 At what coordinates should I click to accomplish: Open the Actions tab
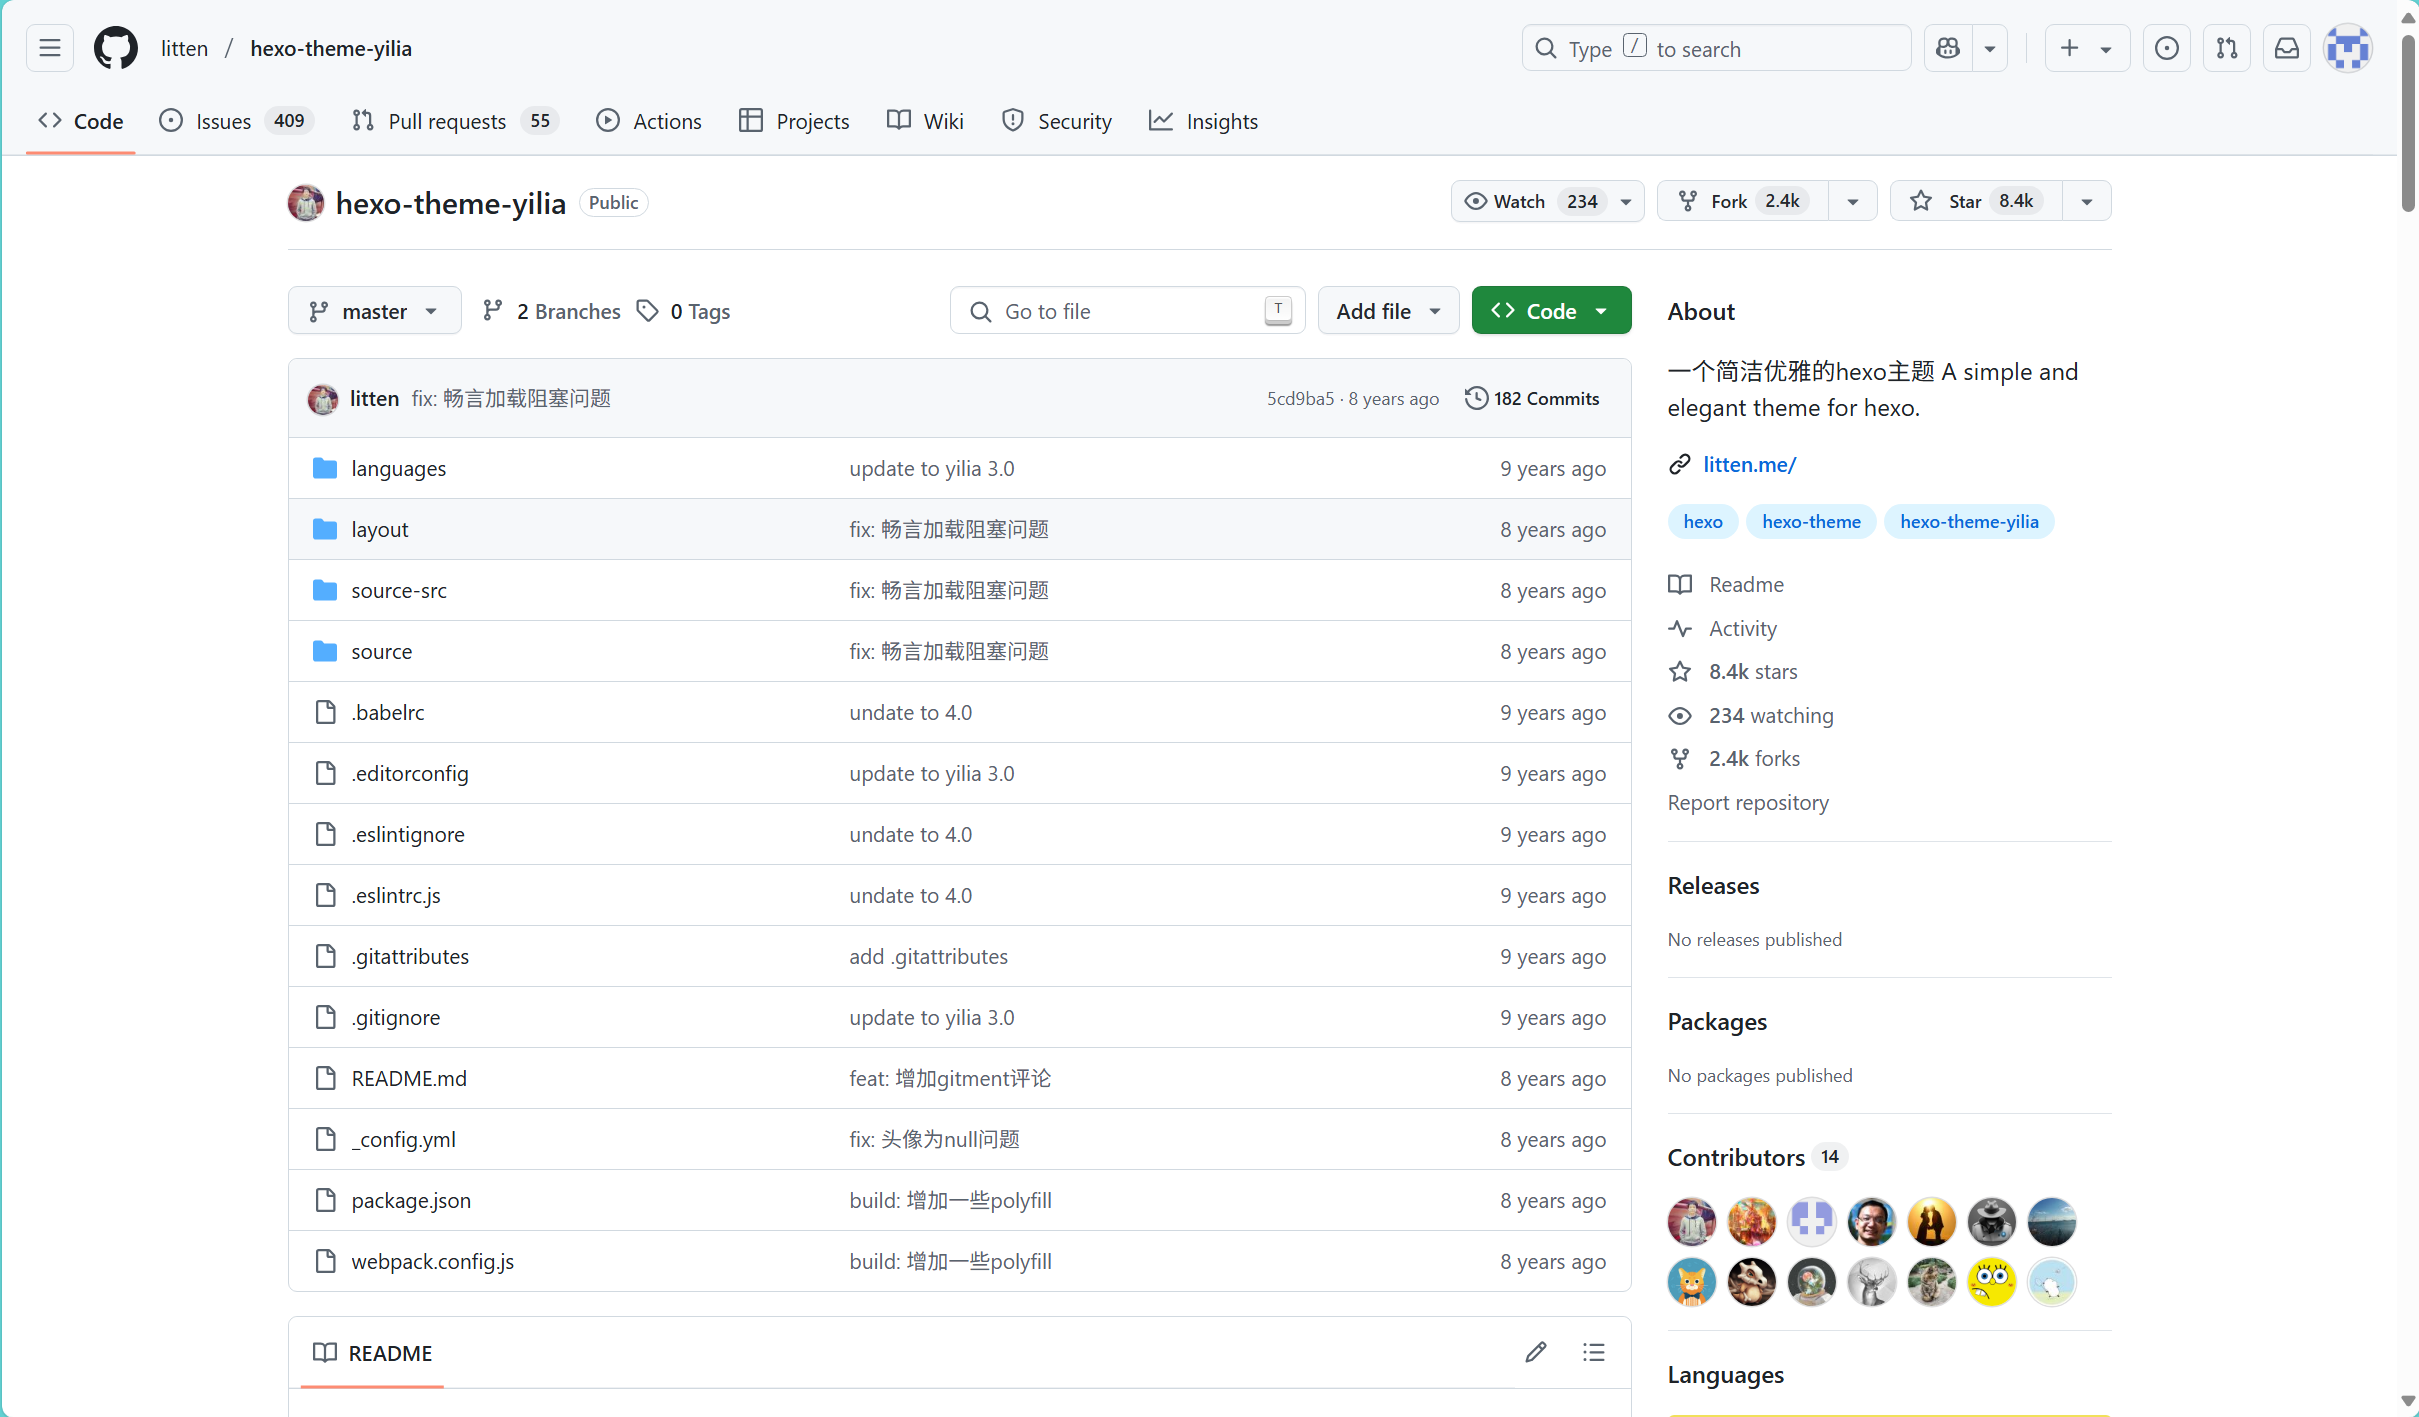point(649,121)
